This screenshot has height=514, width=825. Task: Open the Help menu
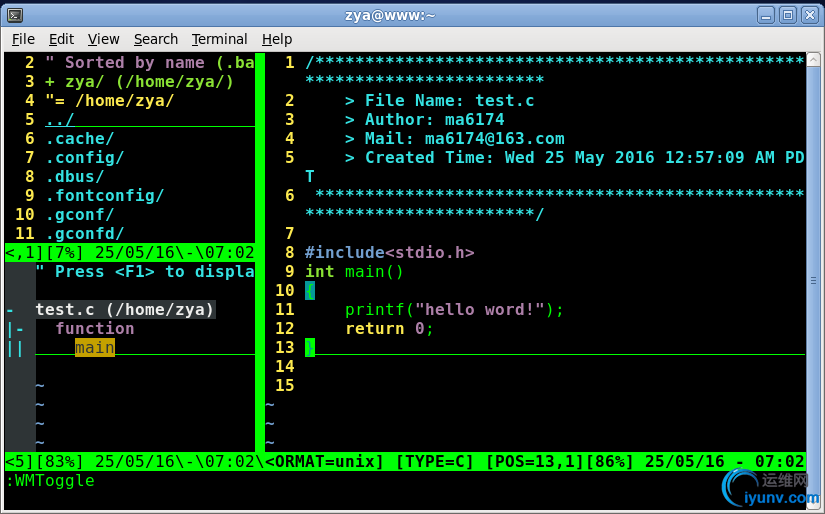coord(277,39)
